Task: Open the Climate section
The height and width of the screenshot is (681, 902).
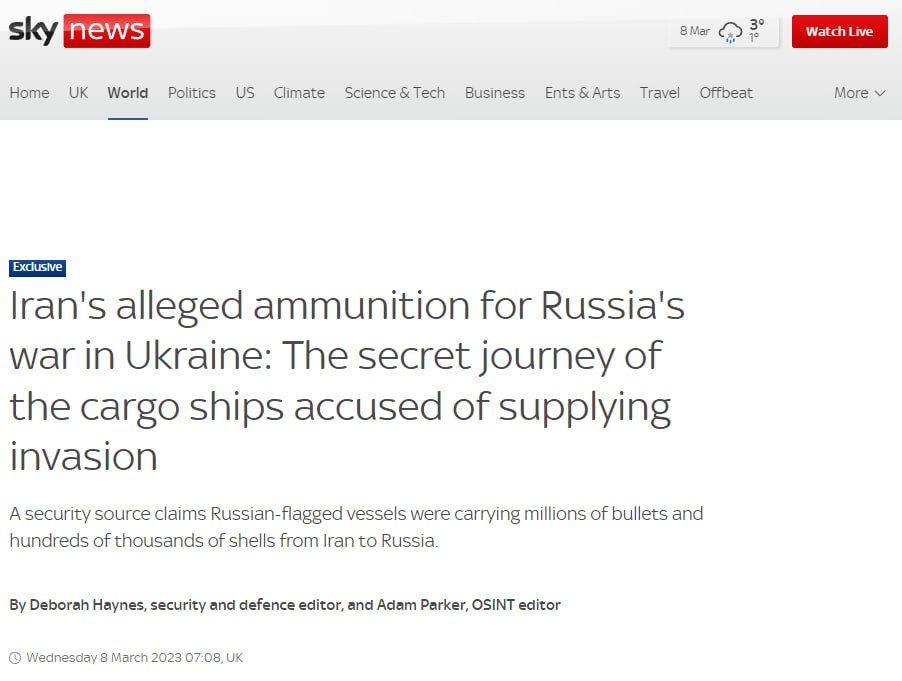Action: [299, 93]
